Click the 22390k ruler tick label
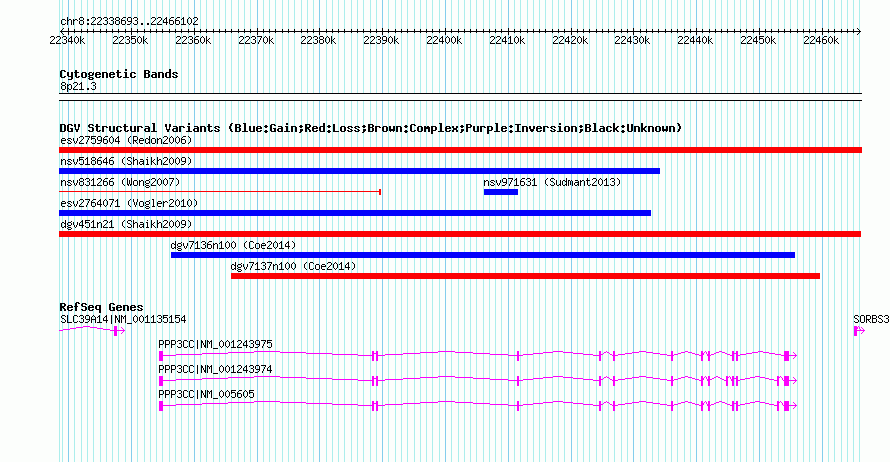The height and width of the screenshot is (462, 890). click(381, 40)
